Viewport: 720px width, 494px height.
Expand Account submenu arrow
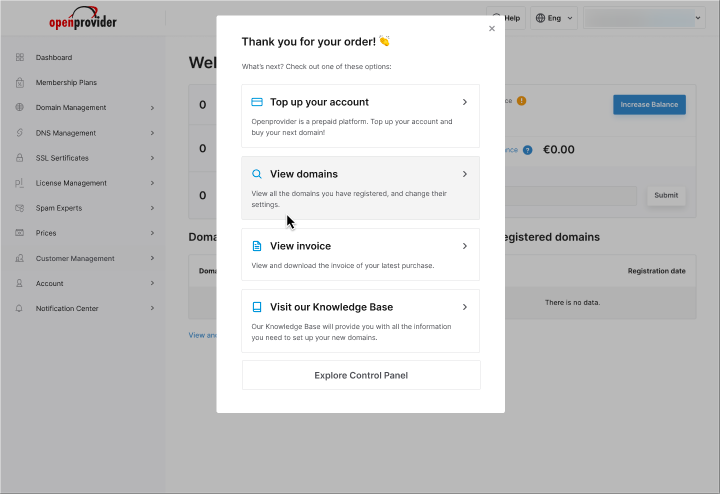(152, 283)
